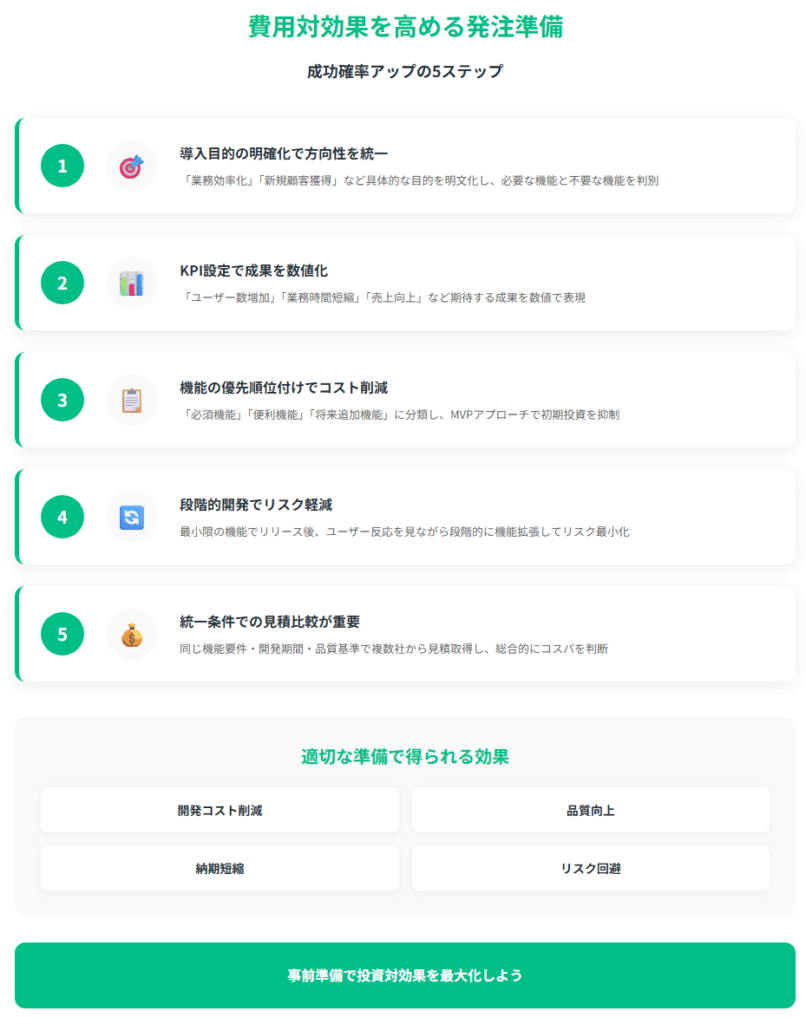Screen dimensions: 806x1024
Task: Select the 品質向上 box
Action: point(590,810)
